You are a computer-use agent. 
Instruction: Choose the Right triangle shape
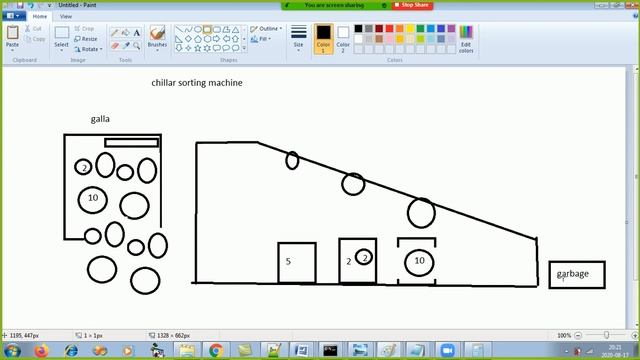[179, 39]
